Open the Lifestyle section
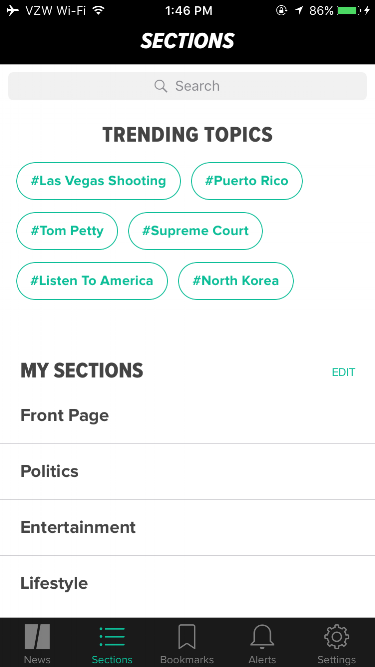375x667 pixels. click(x=188, y=584)
